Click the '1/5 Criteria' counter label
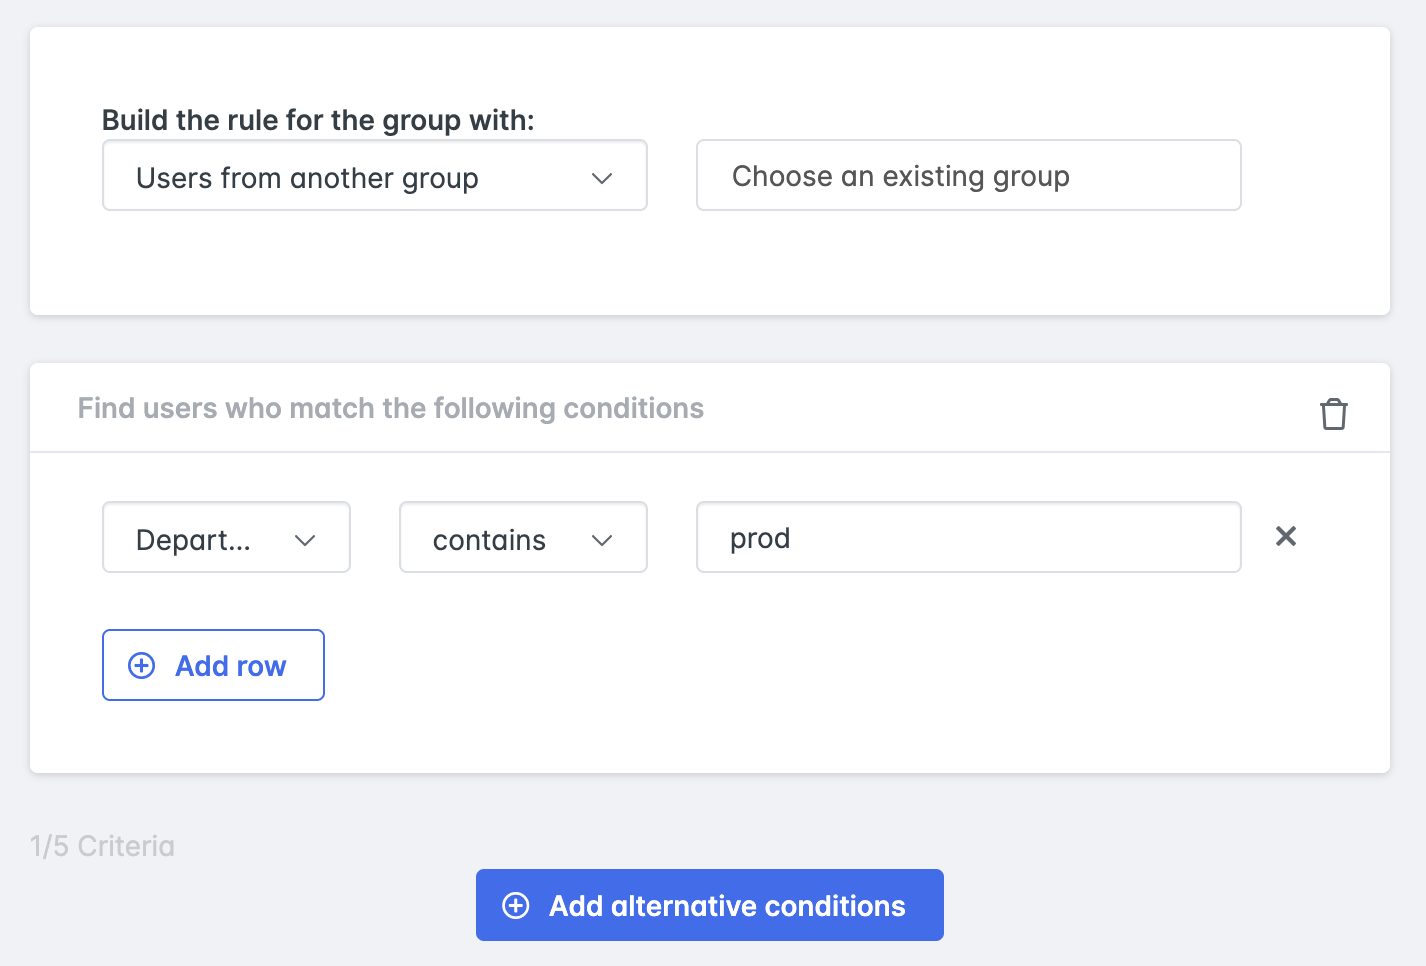This screenshot has height=966, width=1426. pos(103,845)
